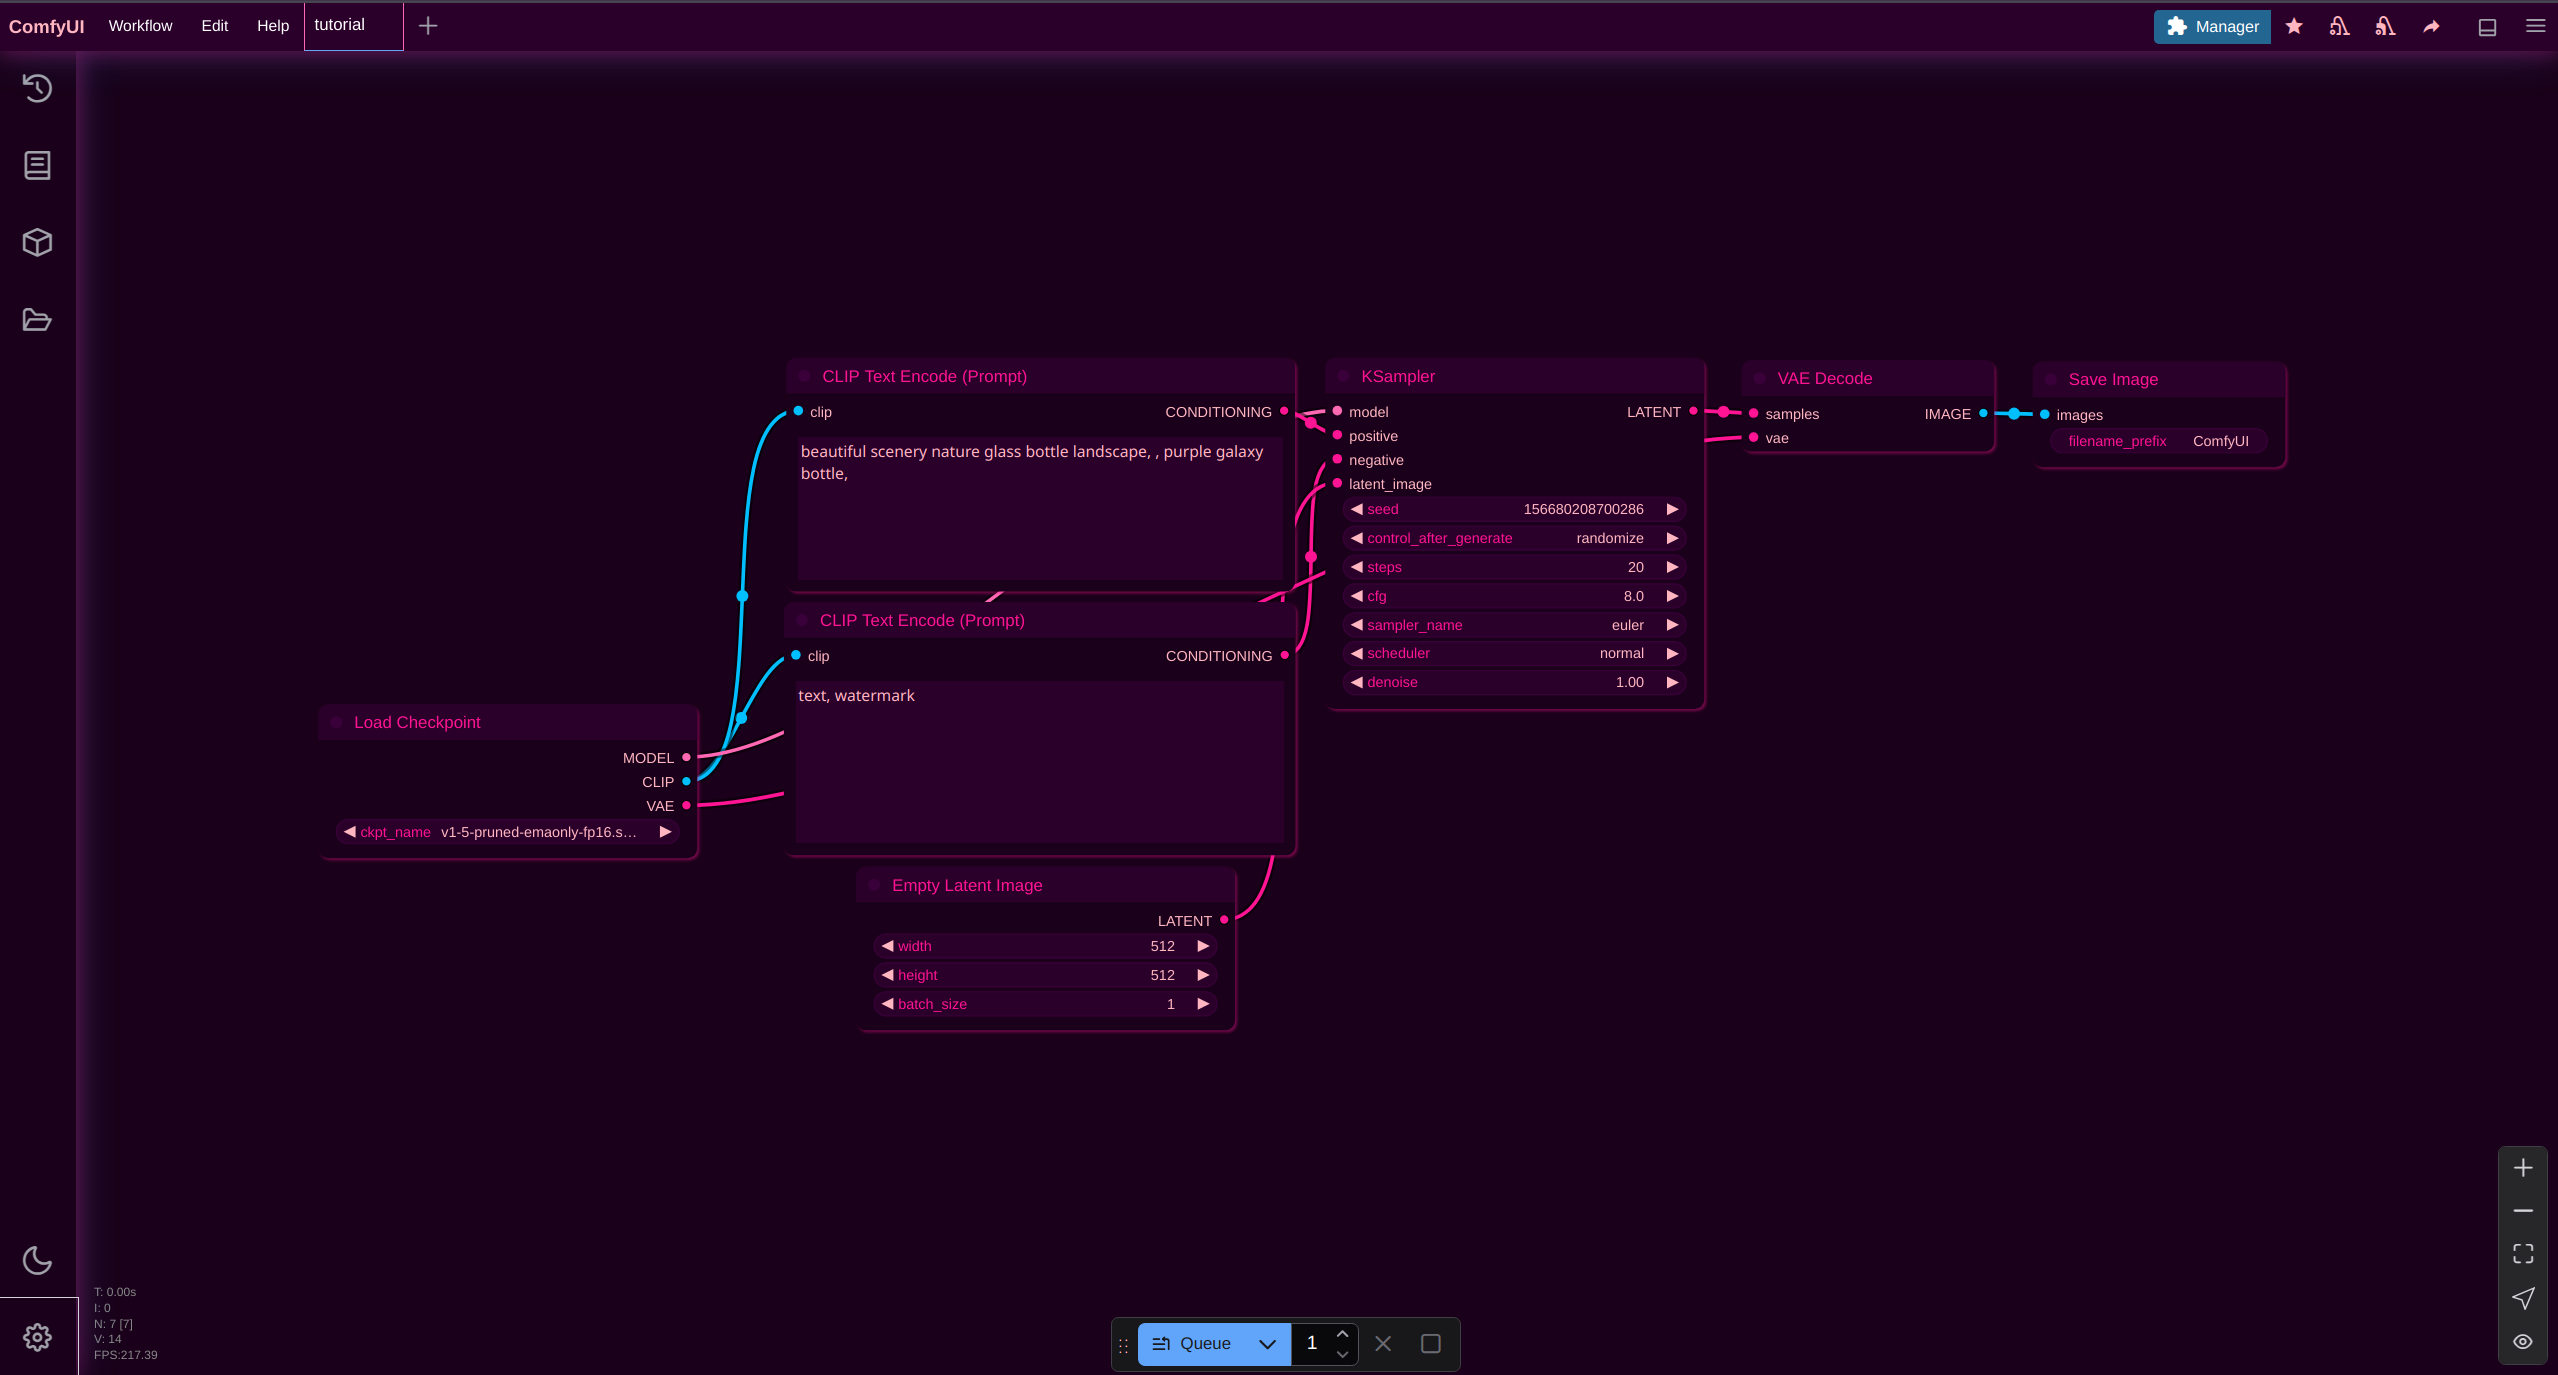Screen dimensions: 2558x1375
Task: Open the model library icon
Action: pyautogui.click(x=37, y=242)
